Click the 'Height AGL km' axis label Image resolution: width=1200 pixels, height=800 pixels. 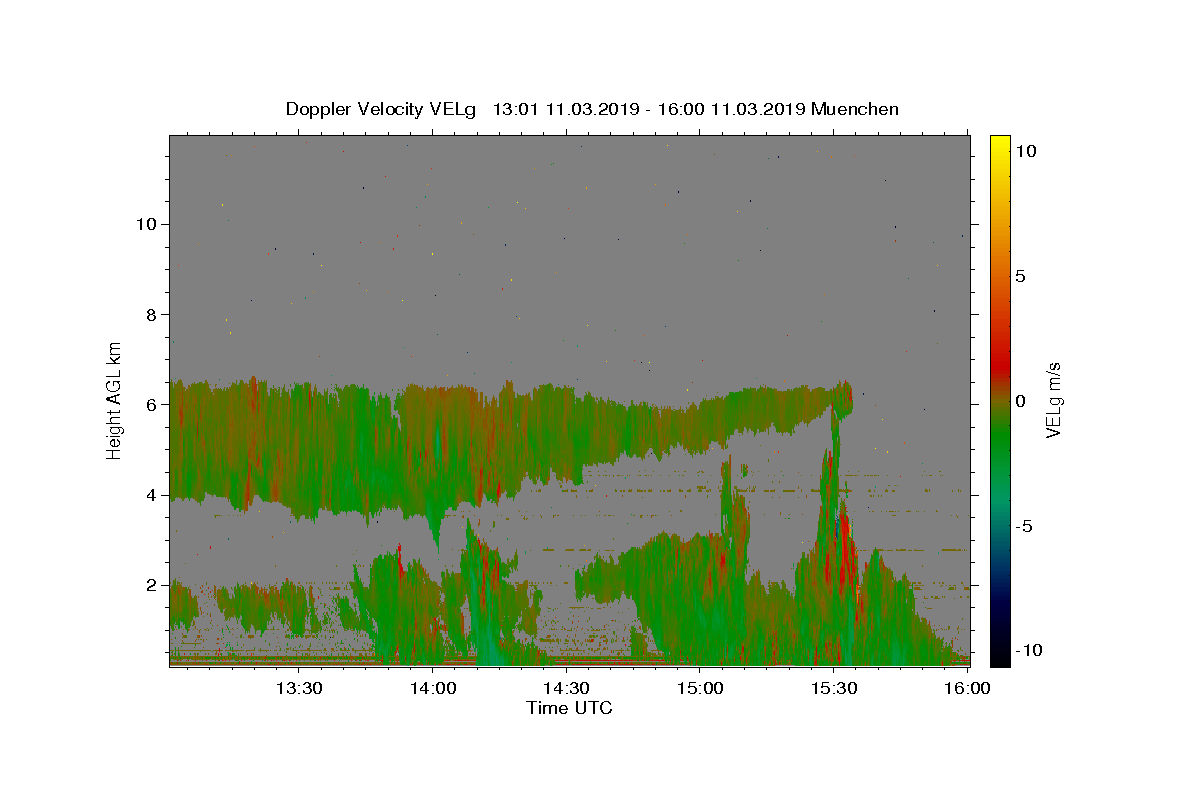tap(115, 400)
